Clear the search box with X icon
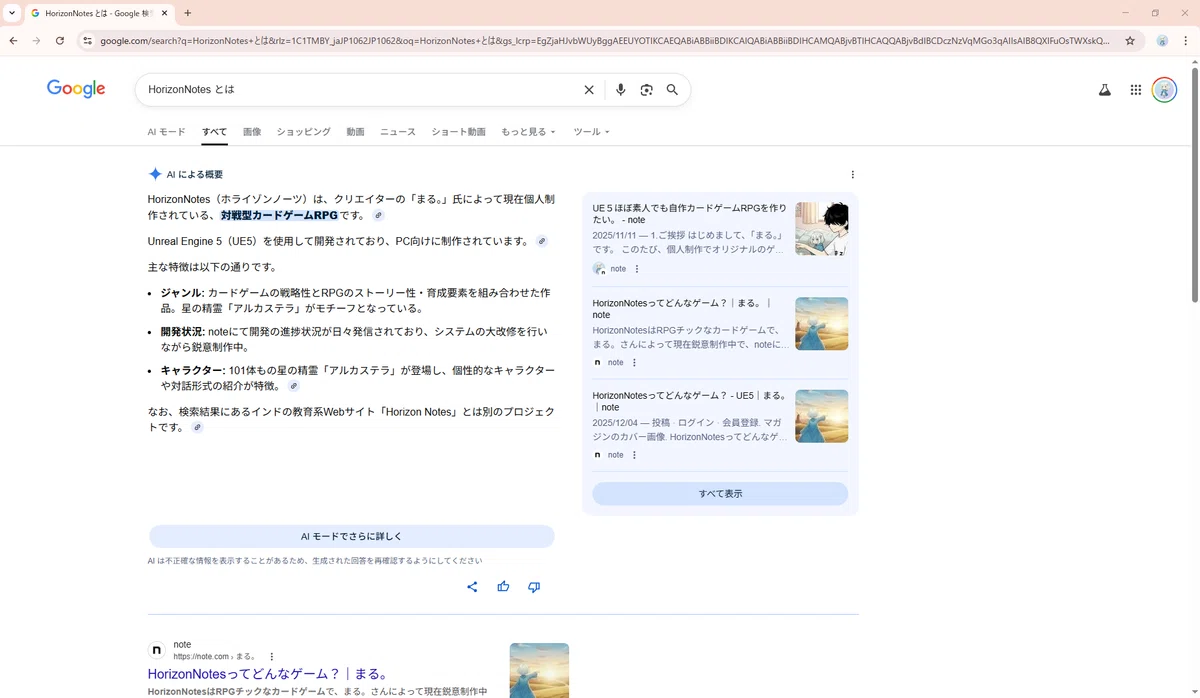Screen dimensions: 1200x698 coord(589,90)
